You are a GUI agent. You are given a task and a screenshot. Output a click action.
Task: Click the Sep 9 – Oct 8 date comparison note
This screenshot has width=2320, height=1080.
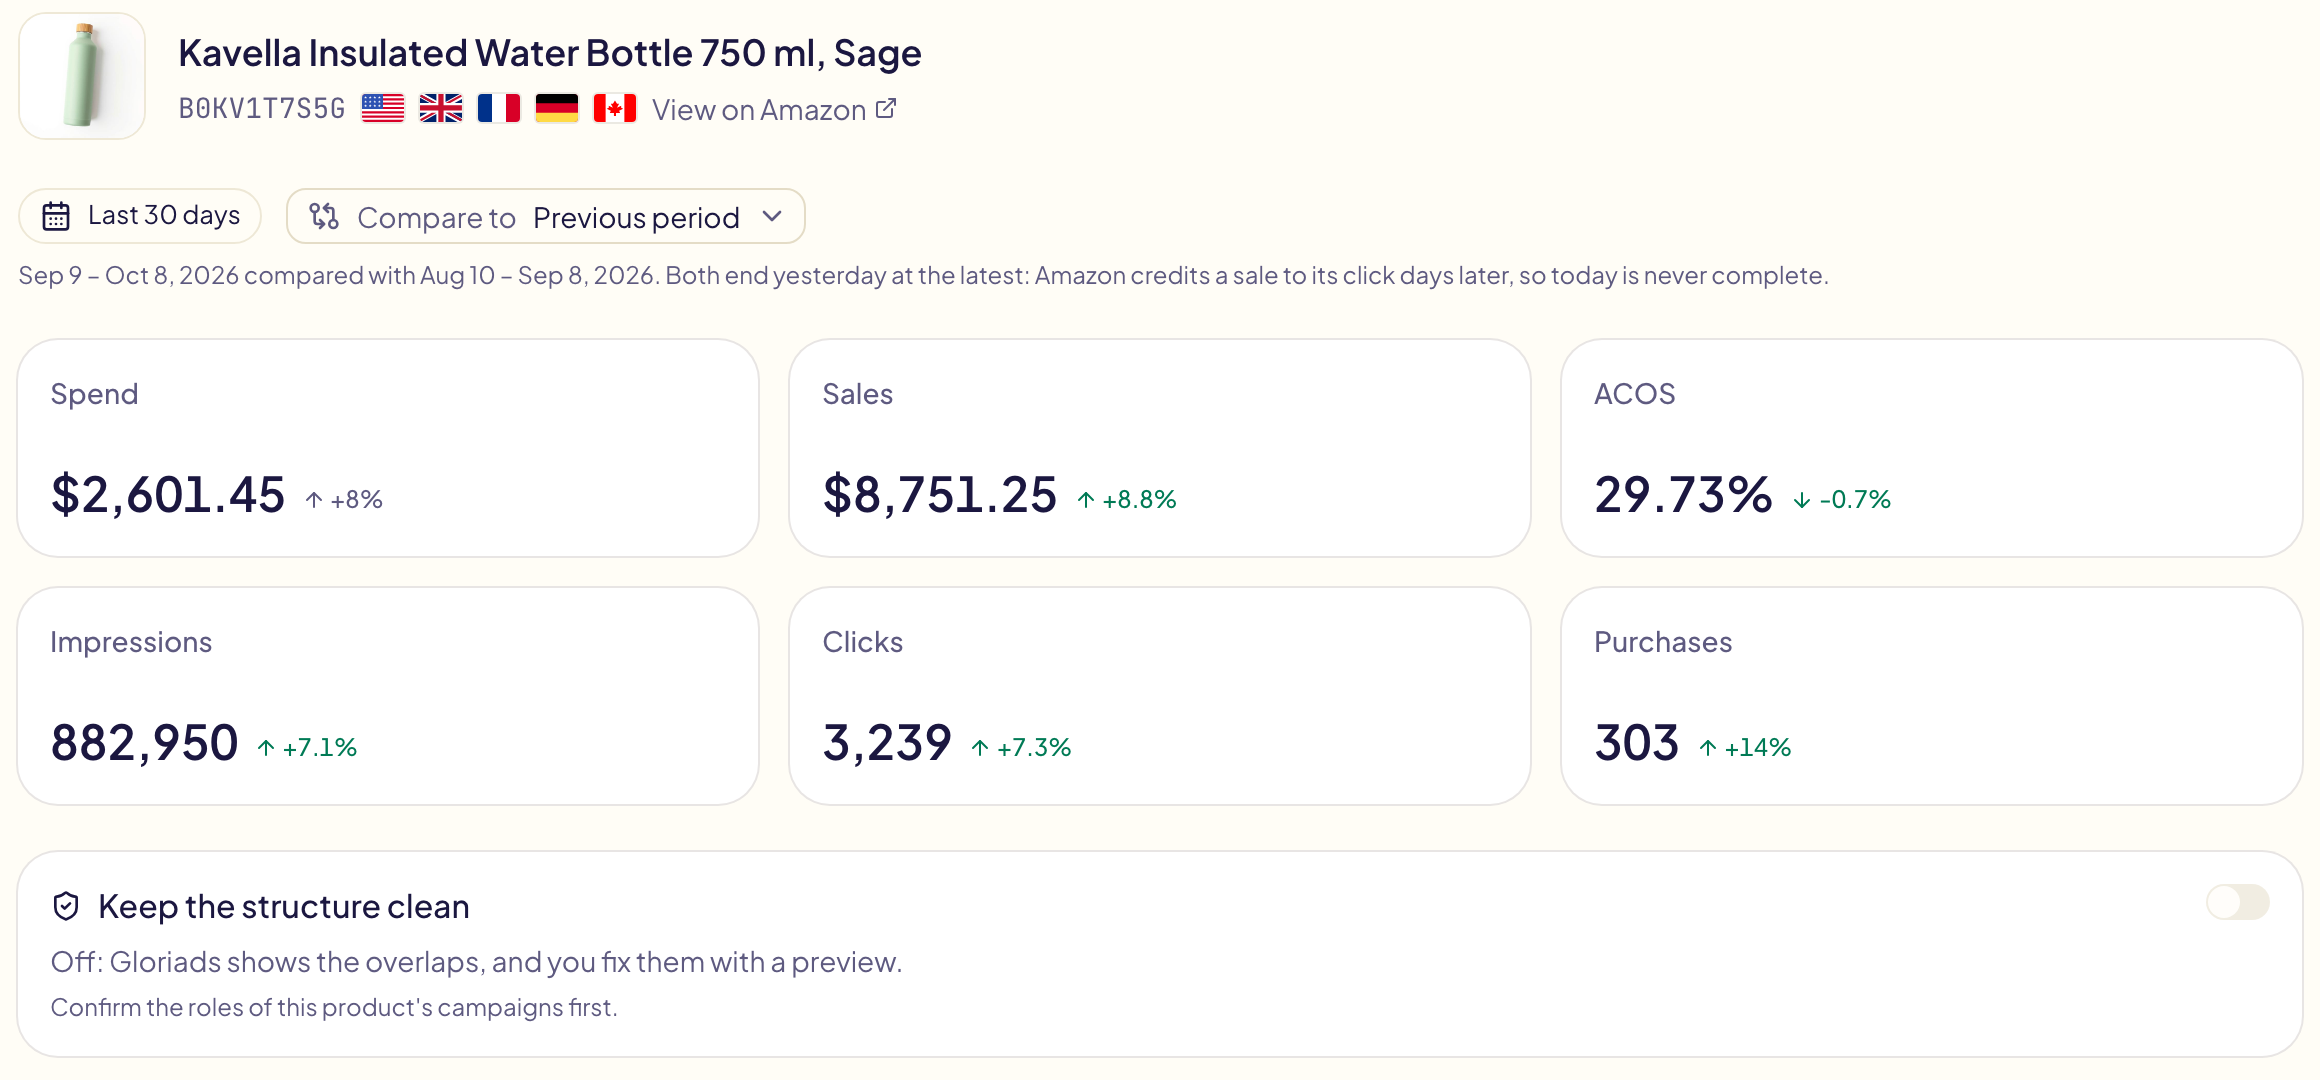pos(923,275)
